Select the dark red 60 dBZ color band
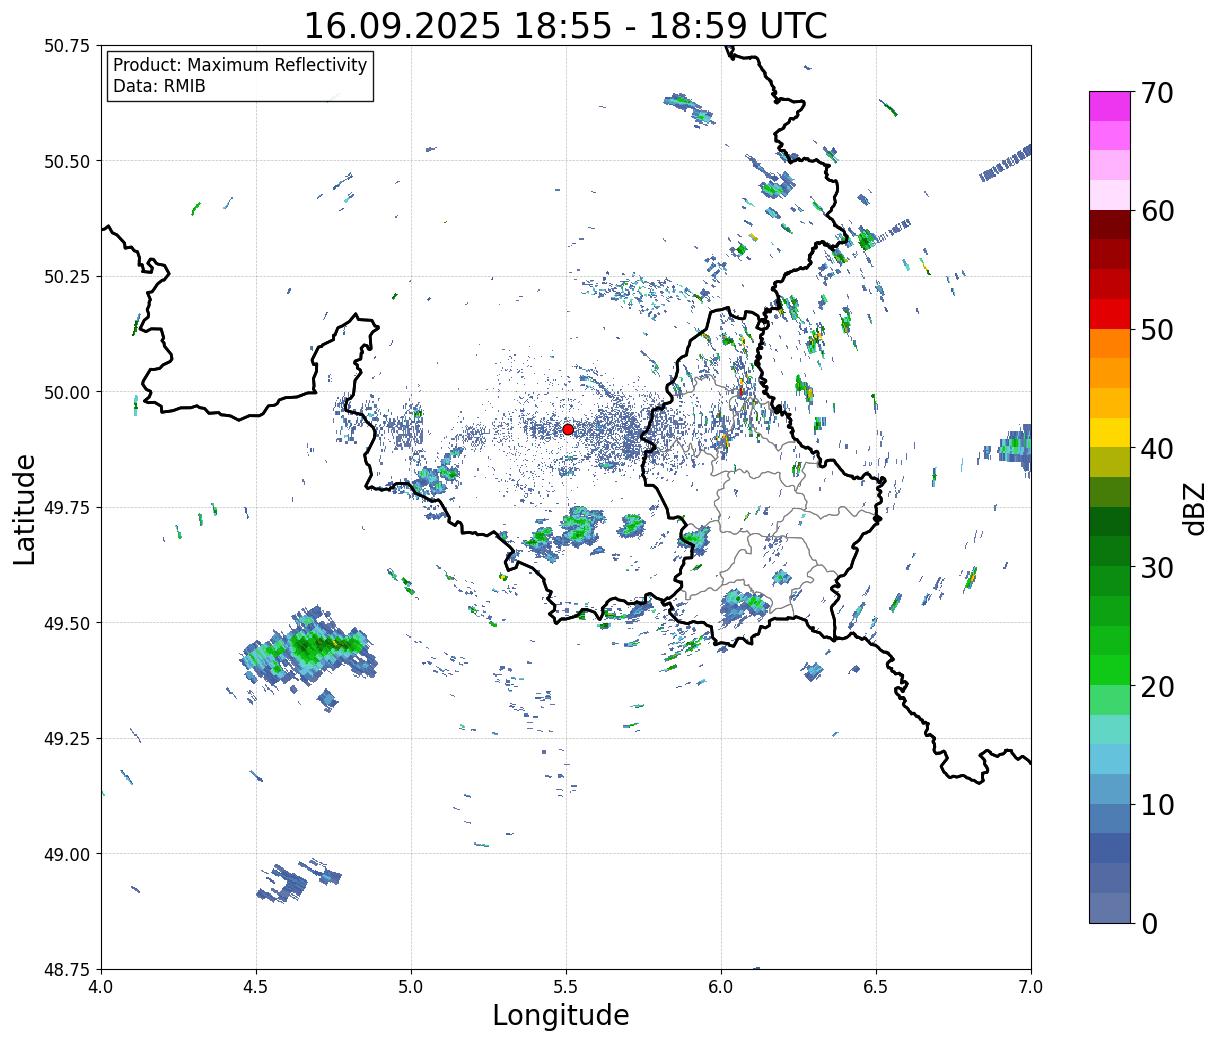The height and width of the screenshot is (1040, 1219). tap(1109, 224)
